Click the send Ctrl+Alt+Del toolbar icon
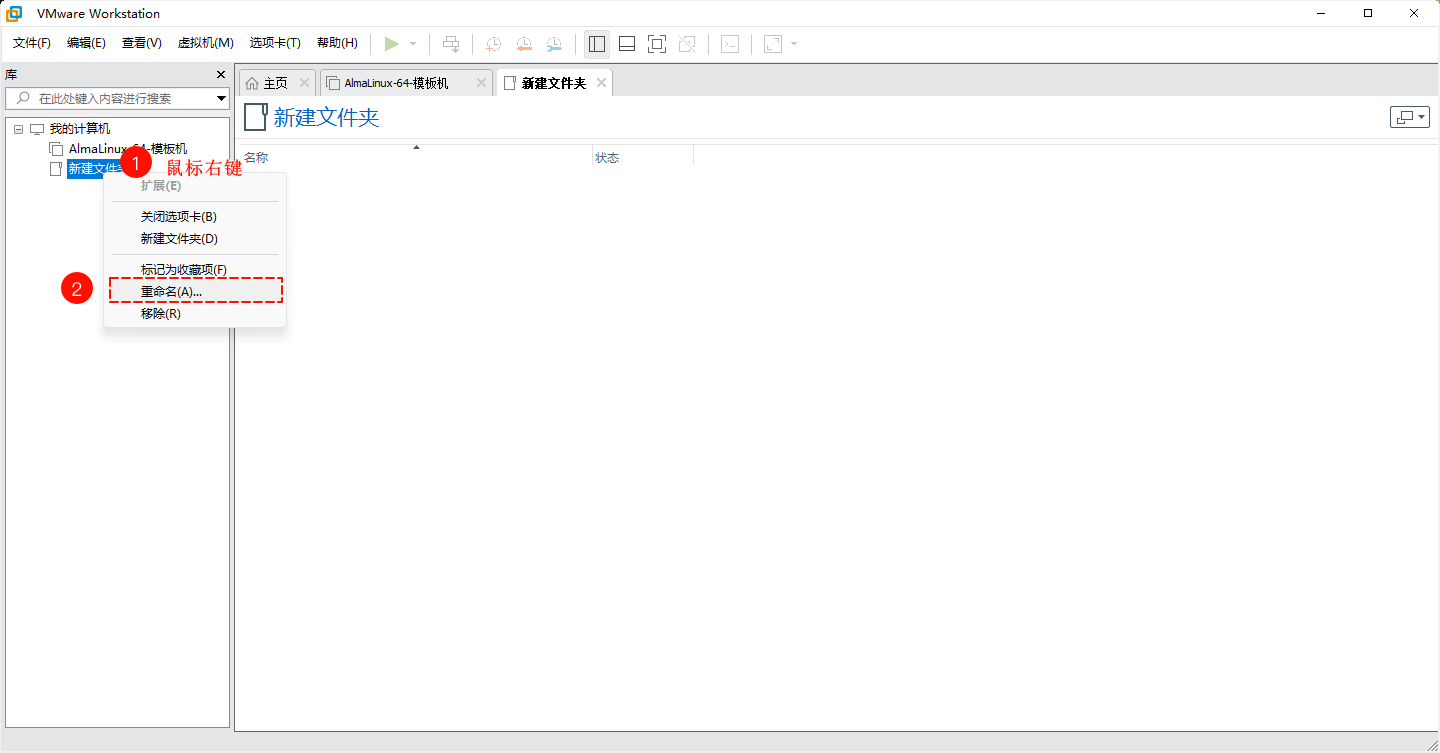 (x=452, y=44)
